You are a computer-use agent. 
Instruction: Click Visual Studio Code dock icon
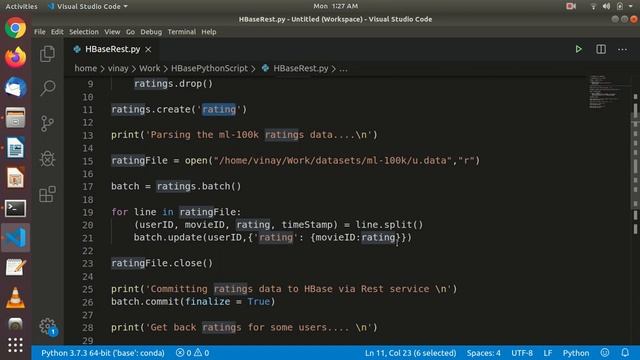pos(16,238)
